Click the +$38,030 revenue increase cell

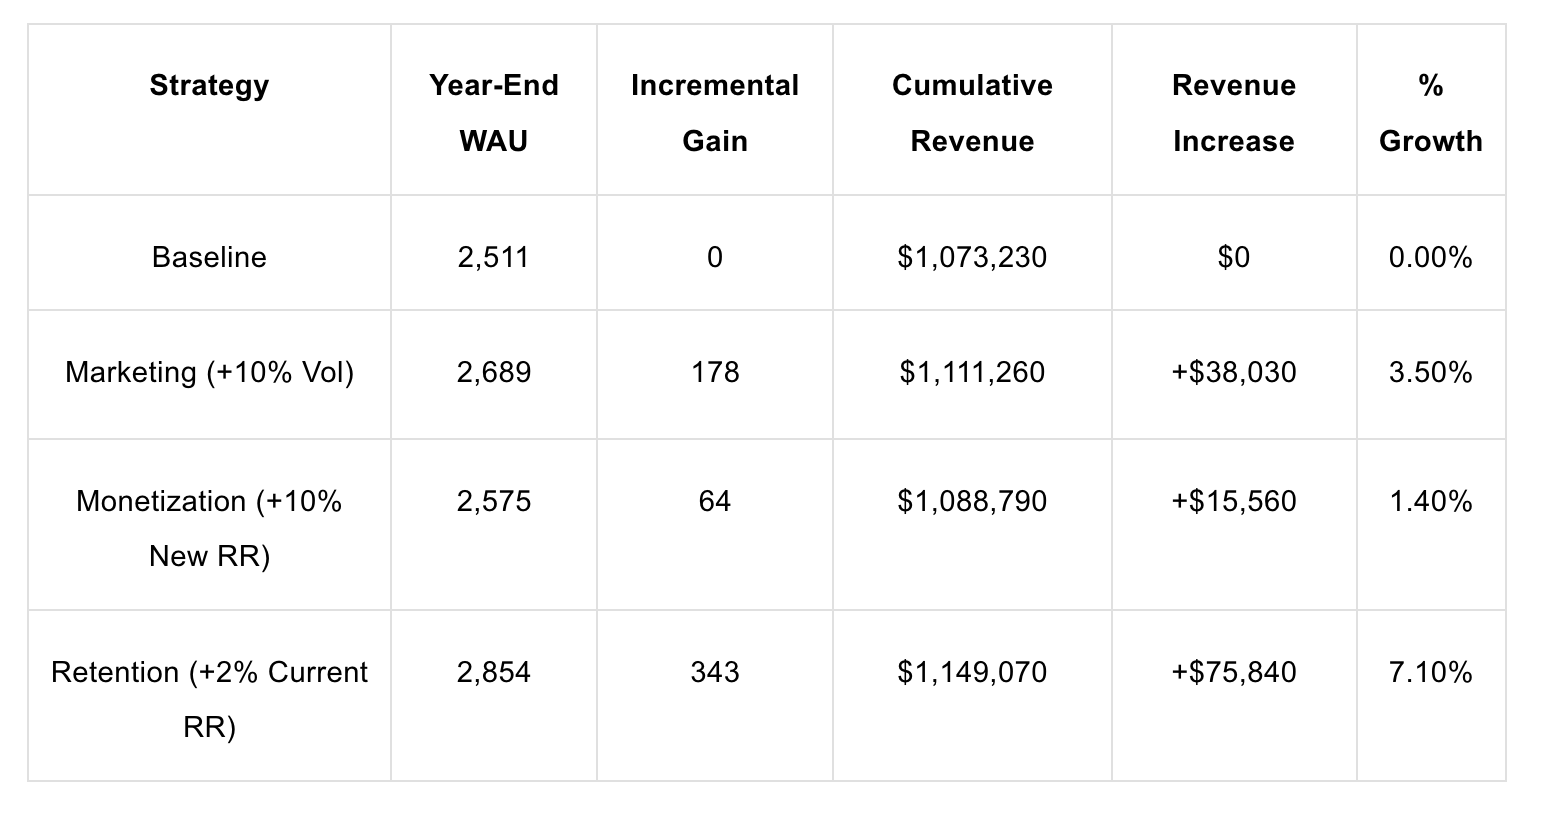click(1234, 373)
